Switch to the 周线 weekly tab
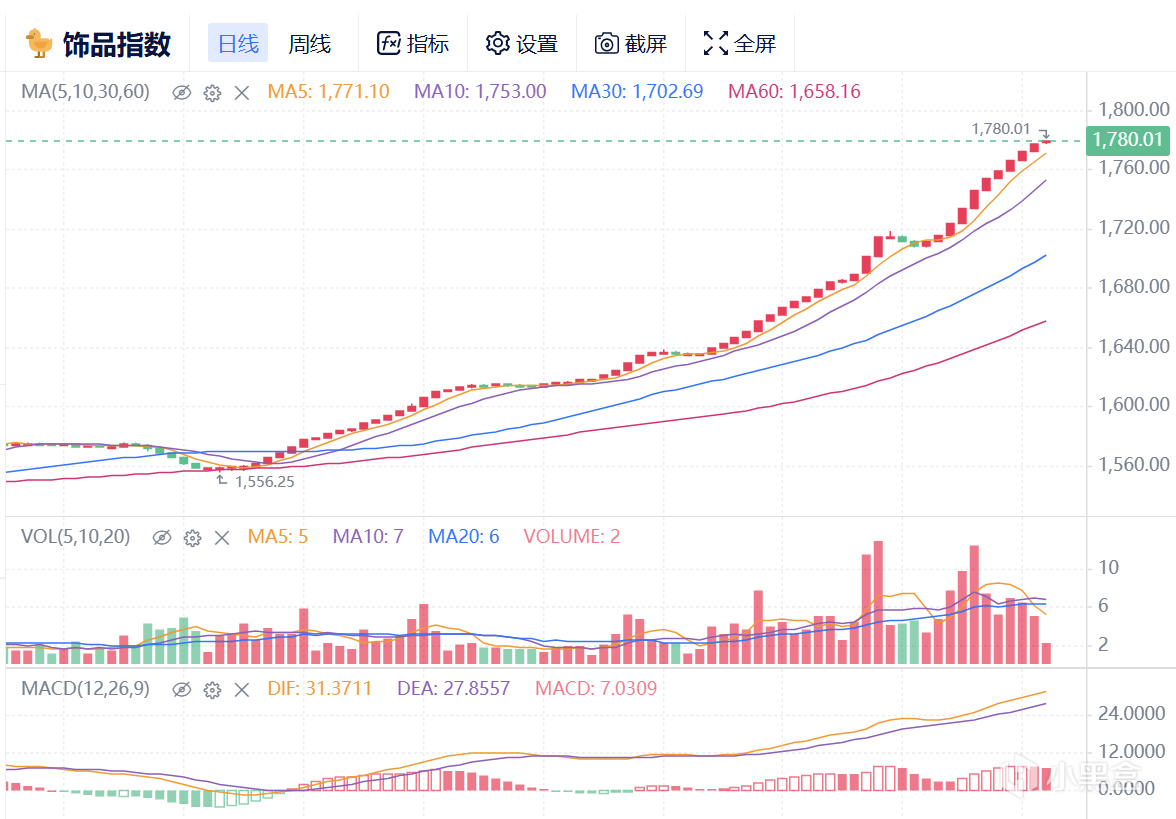 click(x=310, y=44)
